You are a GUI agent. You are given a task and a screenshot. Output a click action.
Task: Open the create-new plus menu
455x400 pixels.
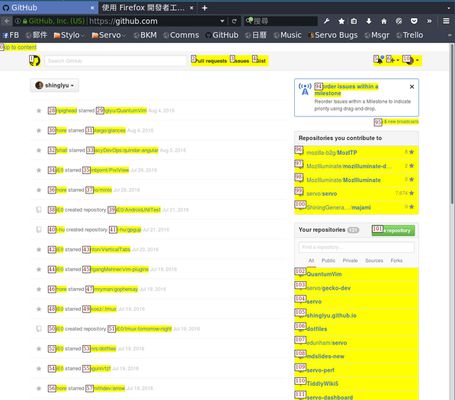click(392, 60)
